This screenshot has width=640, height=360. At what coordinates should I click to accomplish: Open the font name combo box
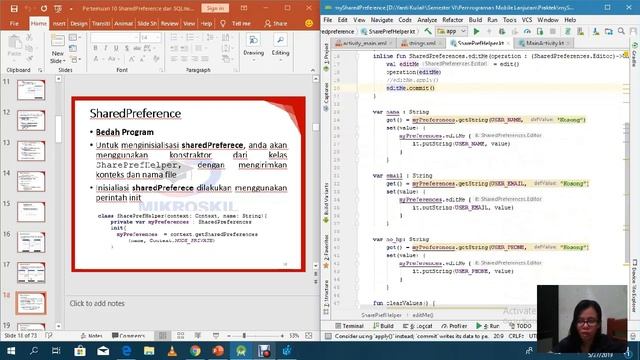115,38
